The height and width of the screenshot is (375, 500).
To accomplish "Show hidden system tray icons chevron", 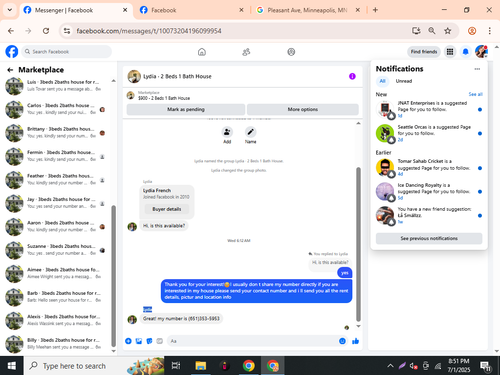I will pyautogui.click(x=390, y=366).
